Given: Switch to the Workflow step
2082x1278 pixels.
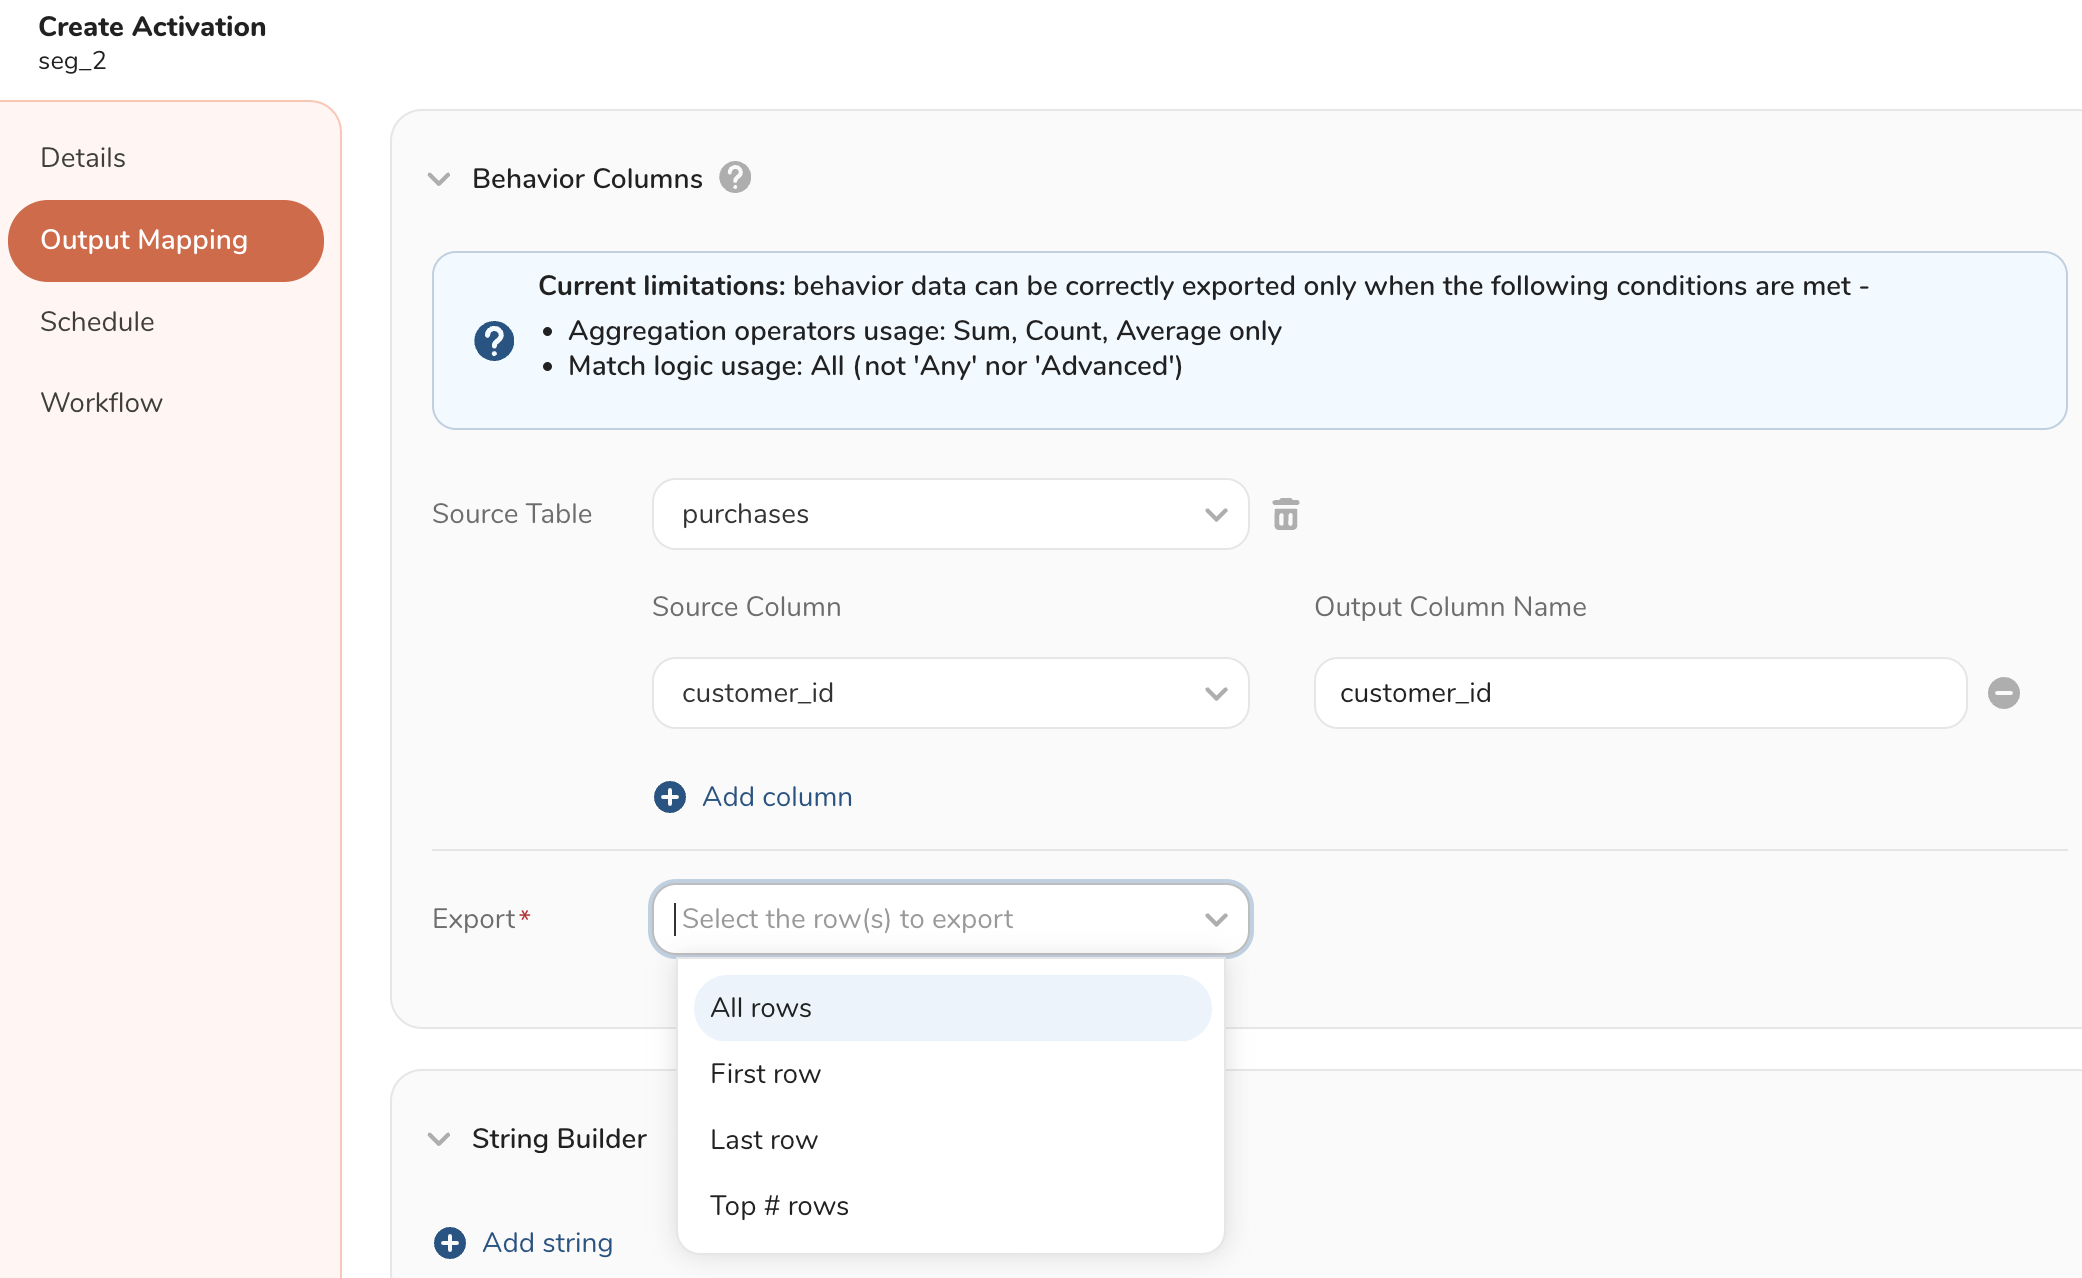Looking at the screenshot, I should pyautogui.click(x=101, y=403).
